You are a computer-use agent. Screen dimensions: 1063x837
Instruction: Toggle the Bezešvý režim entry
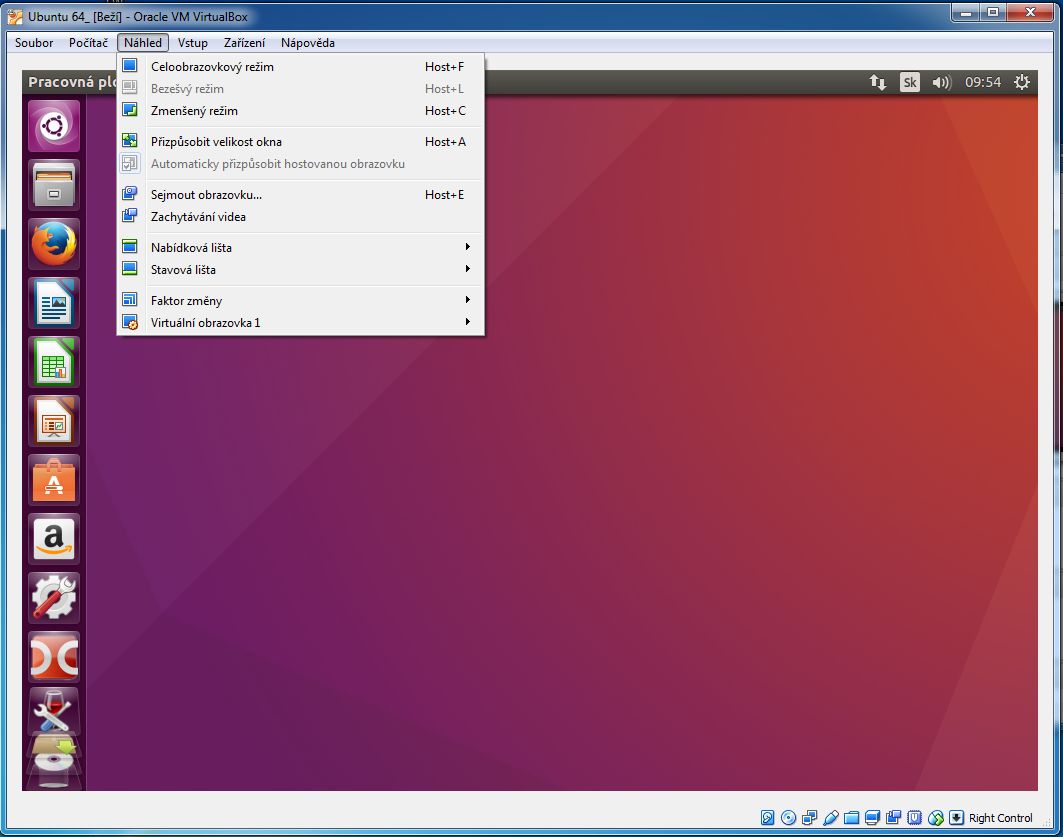click(300, 89)
